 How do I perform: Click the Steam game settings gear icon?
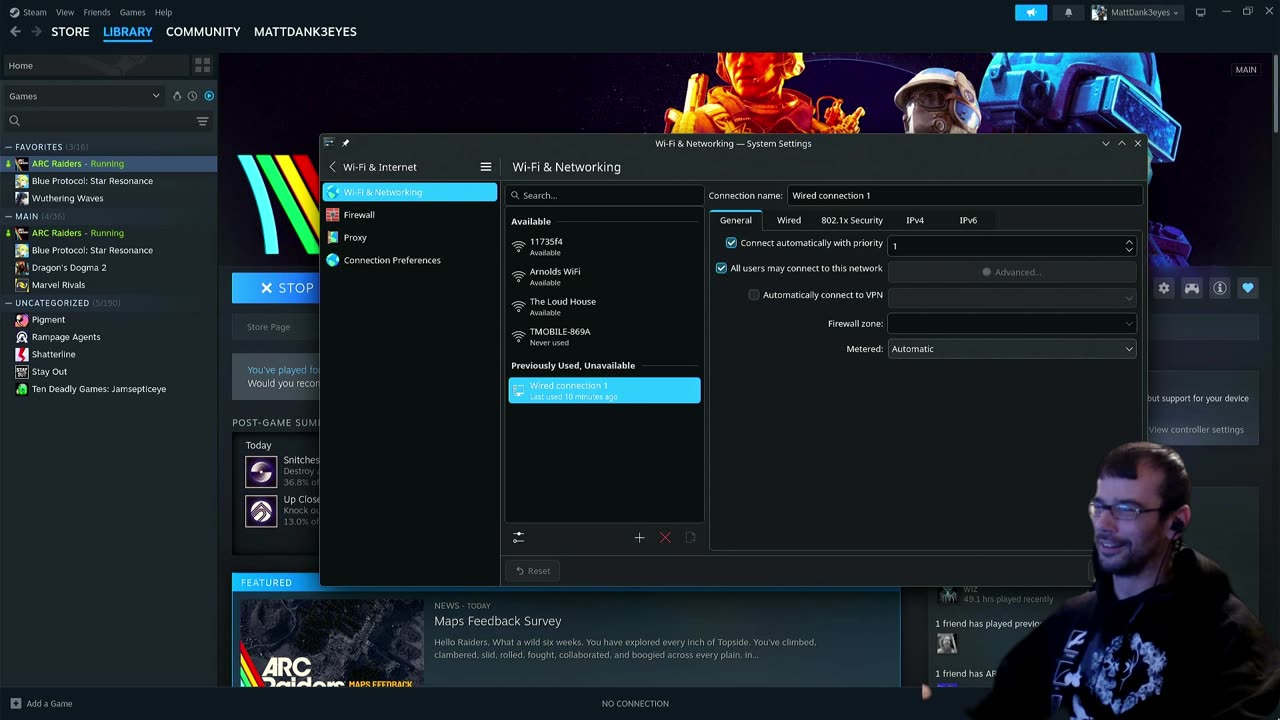[1164, 288]
